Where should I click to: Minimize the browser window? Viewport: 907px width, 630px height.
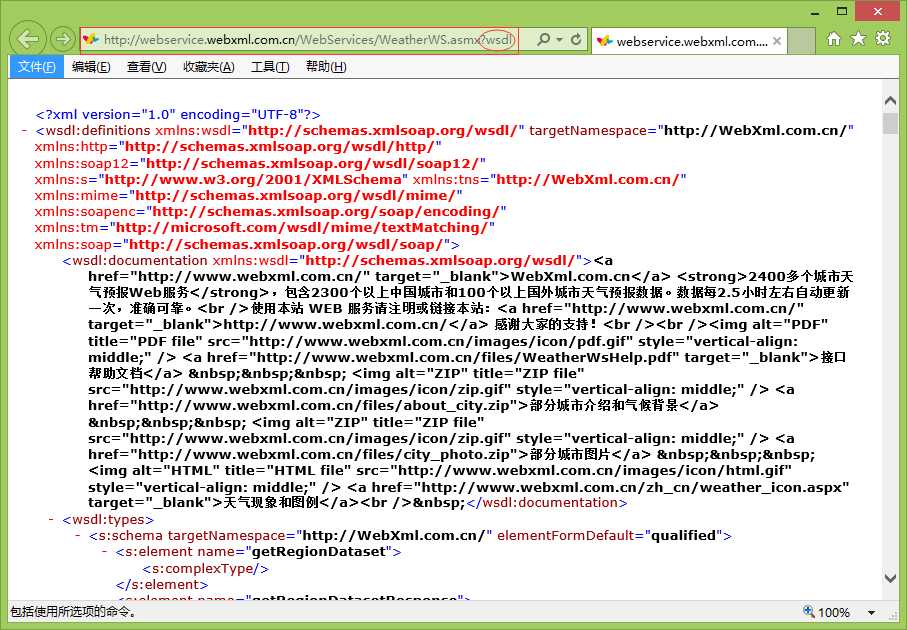pos(816,12)
